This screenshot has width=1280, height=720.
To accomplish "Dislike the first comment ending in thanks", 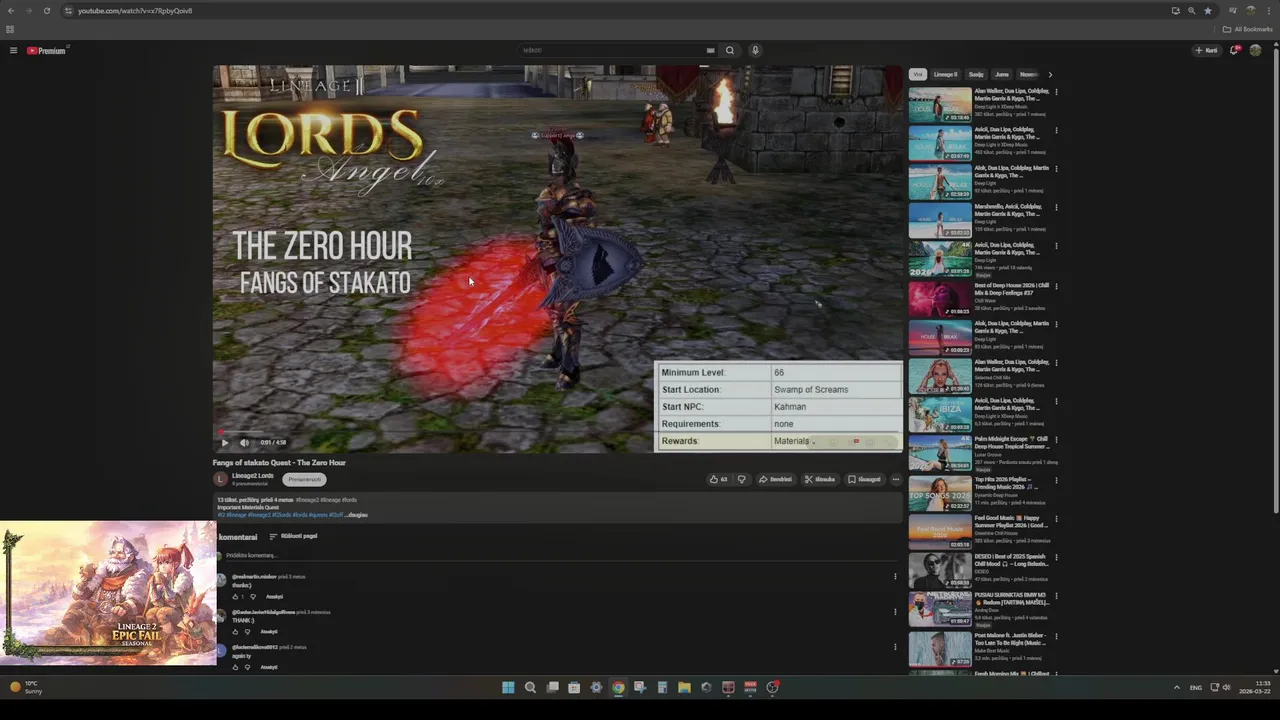I will (252, 596).
